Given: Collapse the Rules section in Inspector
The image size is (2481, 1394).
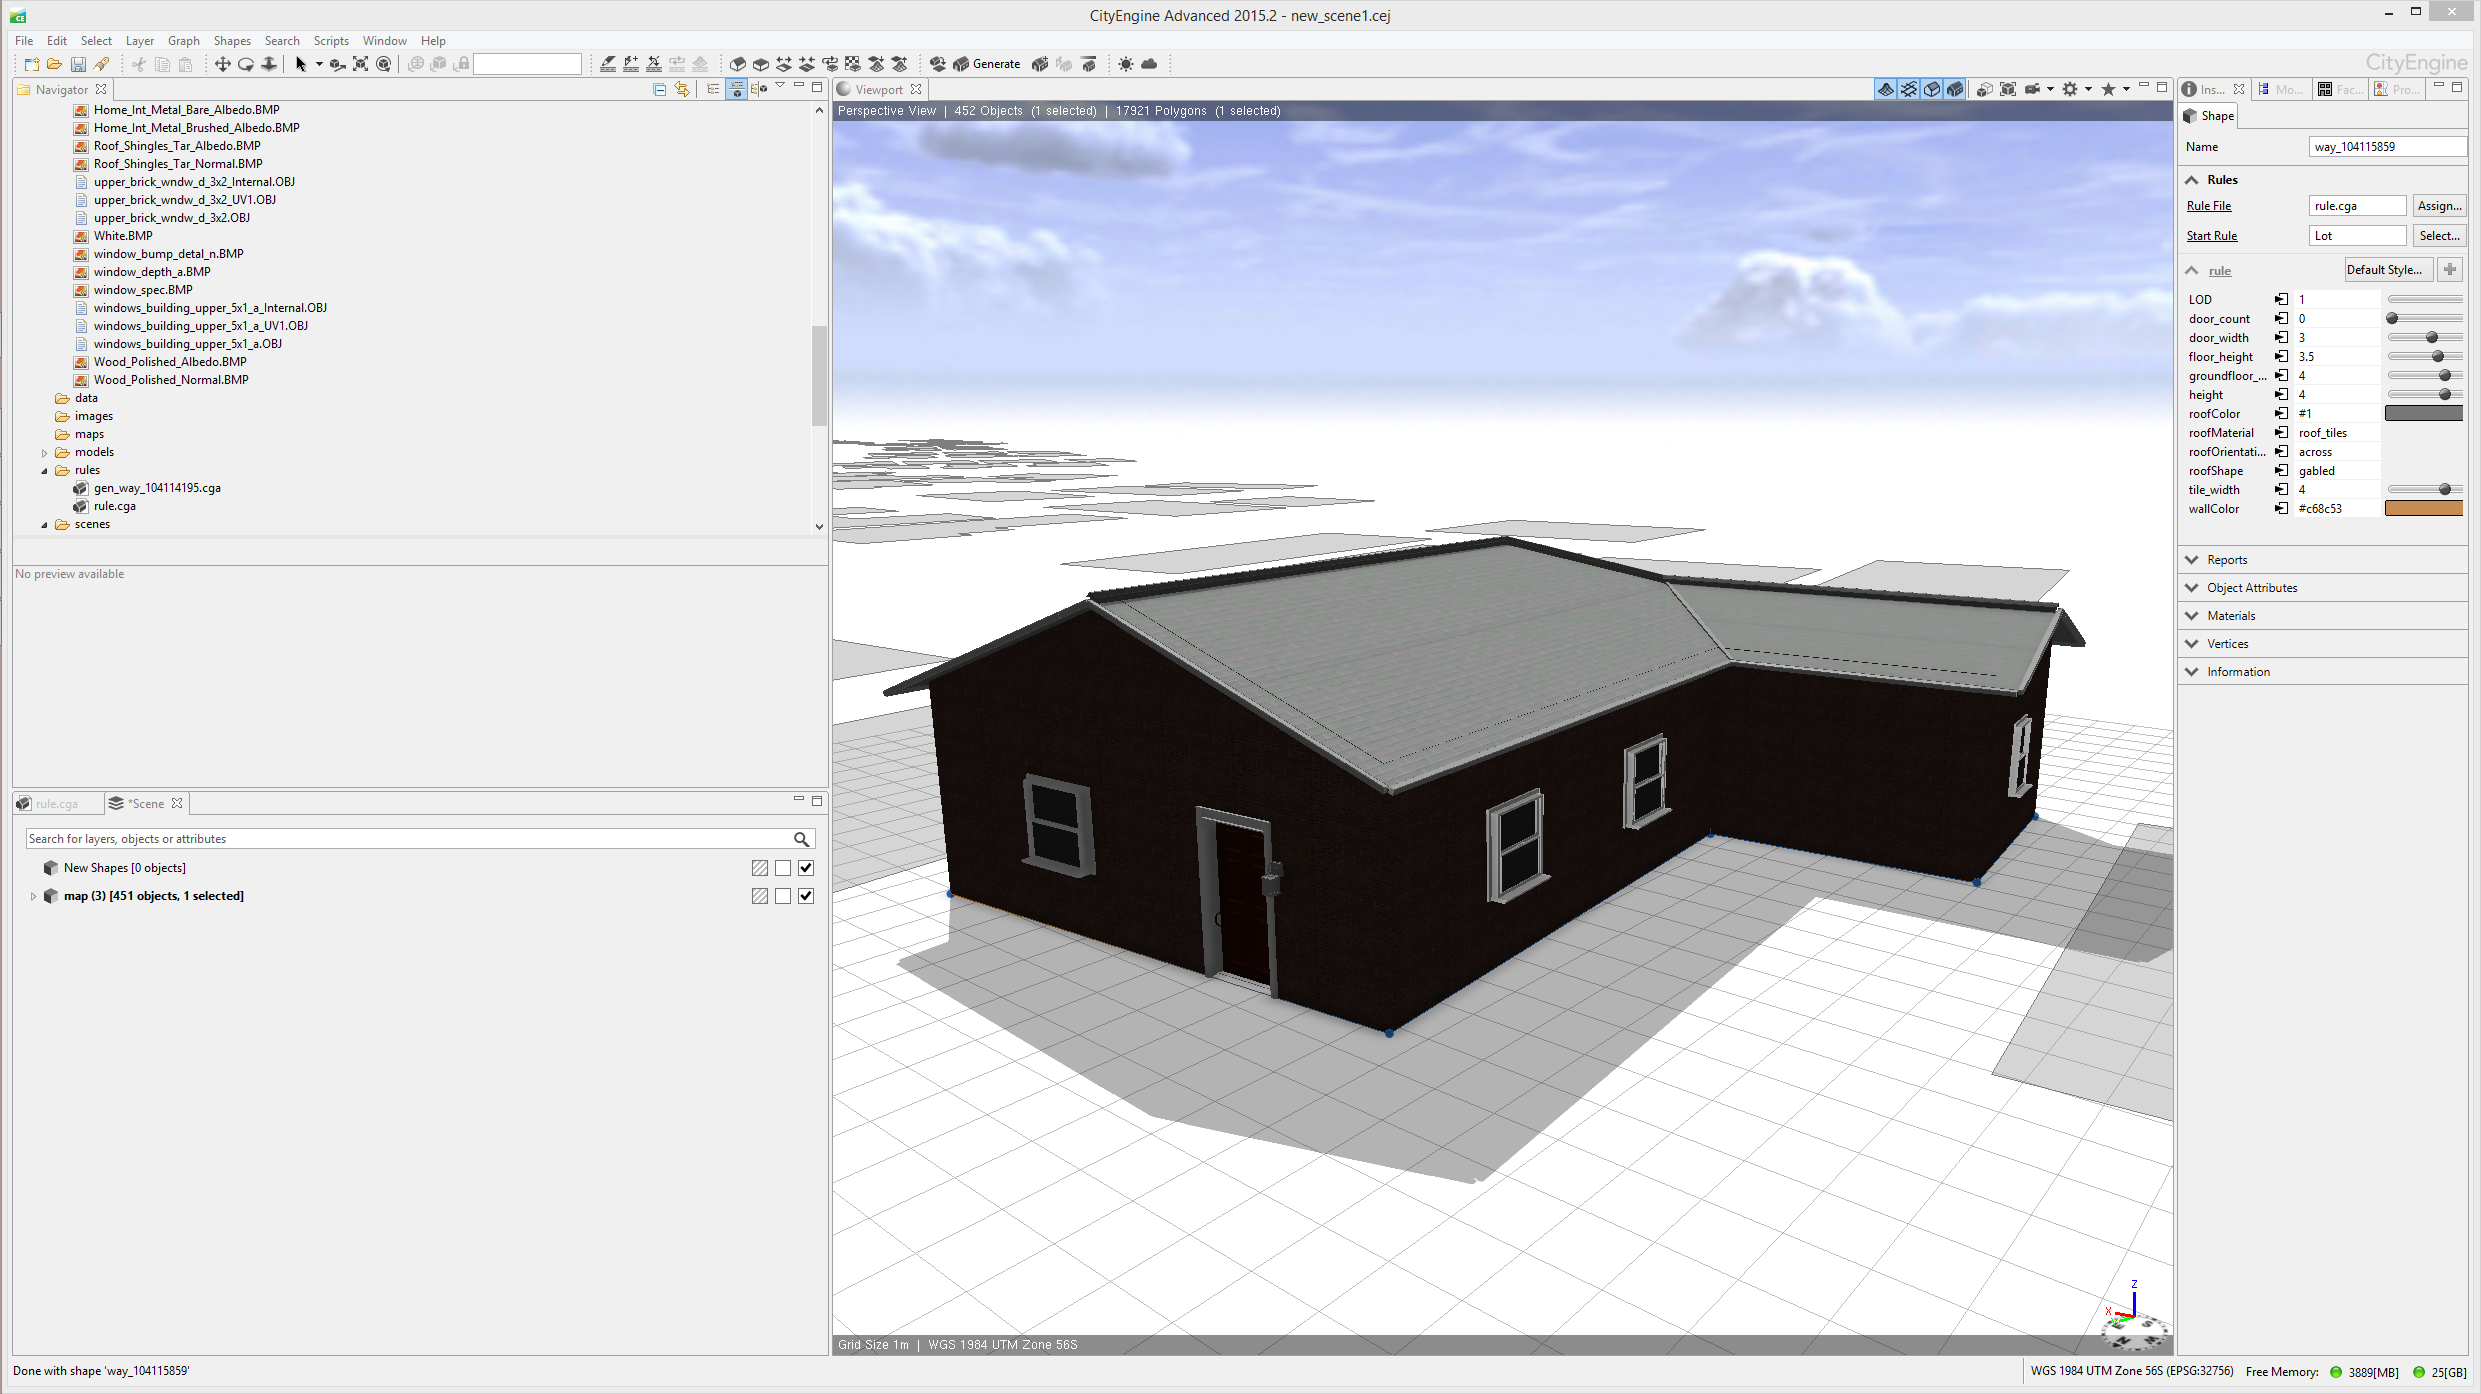Looking at the screenshot, I should (x=2192, y=180).
